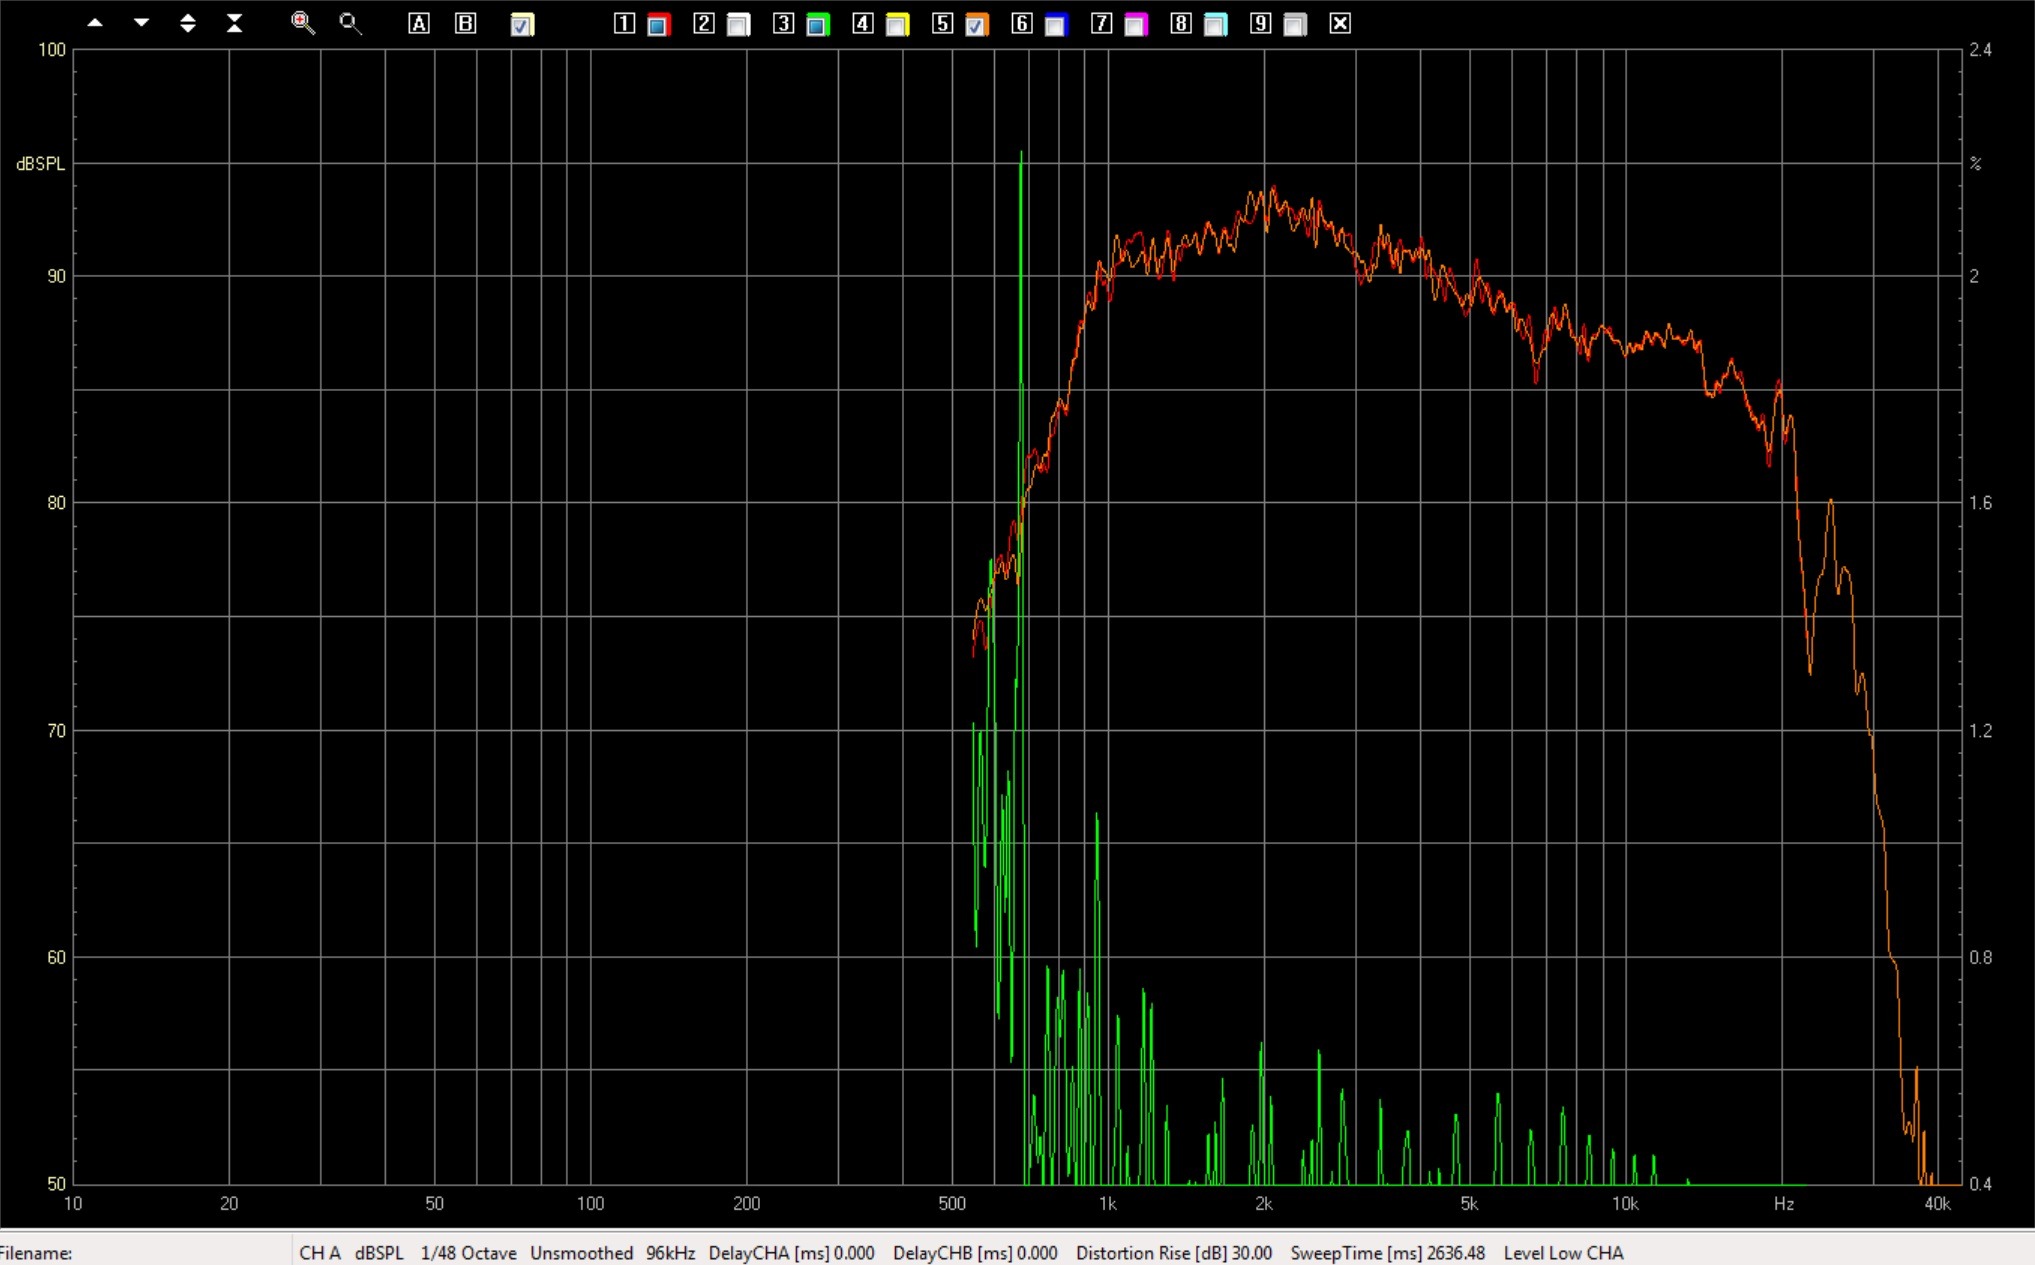Select overlay slot 7
The width and height of the screenshot is (2035, 1265).
pos(1101,23)
